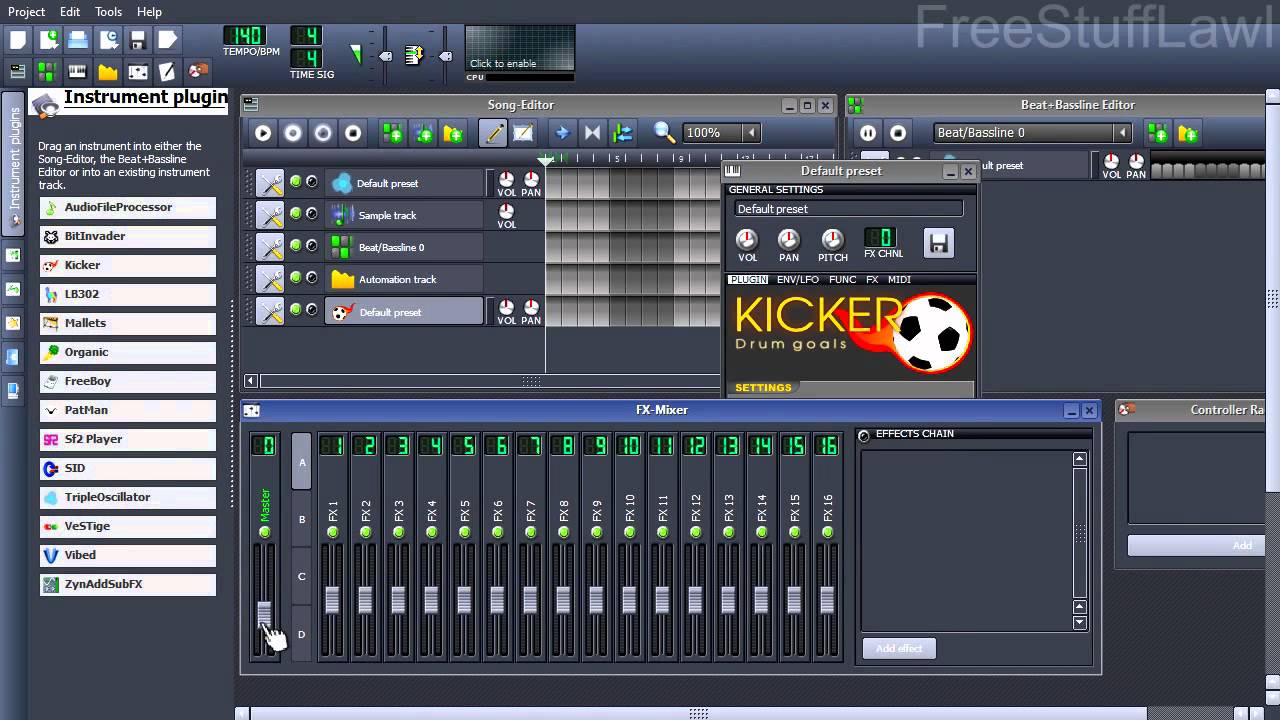Screen dimensions: 1280x720
Task: Save the current project with floppy icon
Action: click(138, 40)
